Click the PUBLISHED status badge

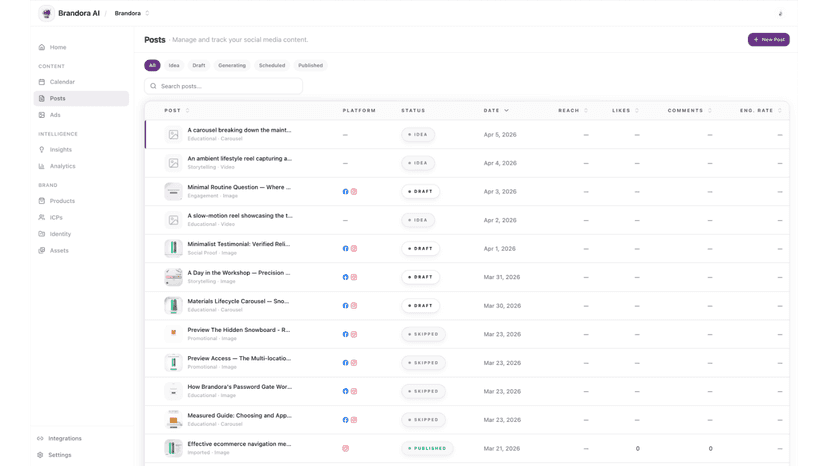click(x=427, y=448)
